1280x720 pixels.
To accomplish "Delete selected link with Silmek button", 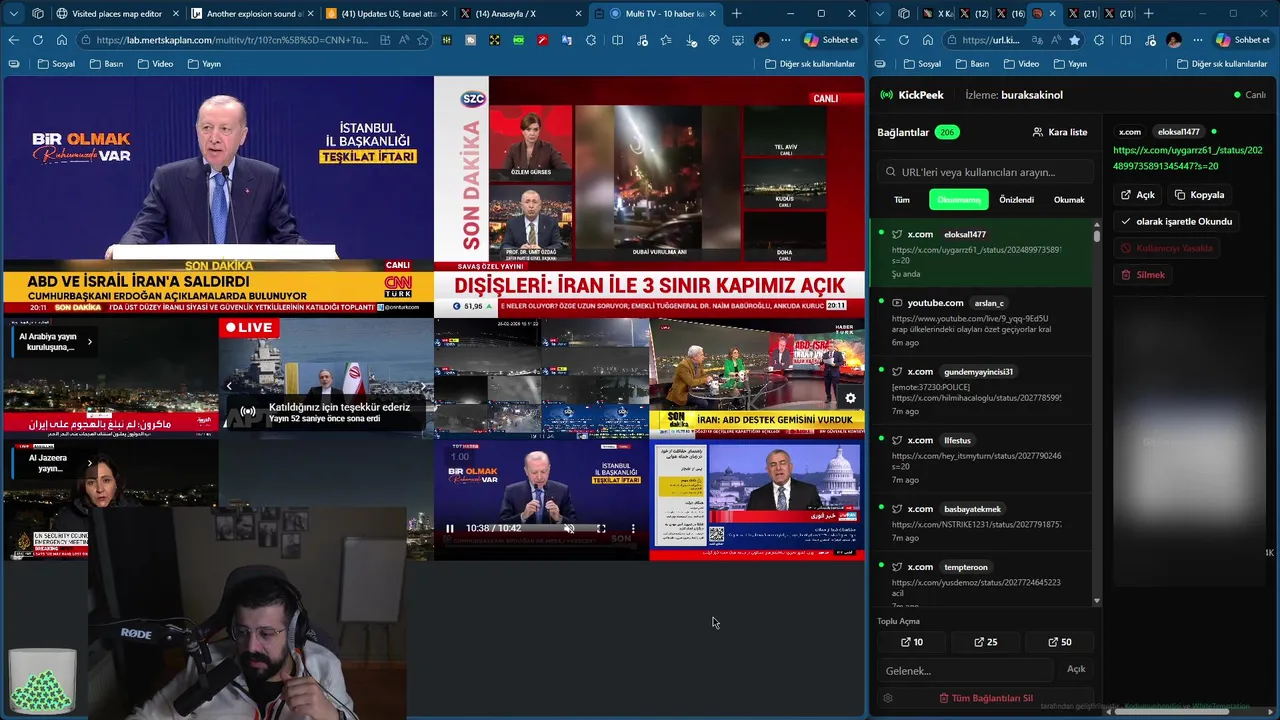I will (1143, 274).
